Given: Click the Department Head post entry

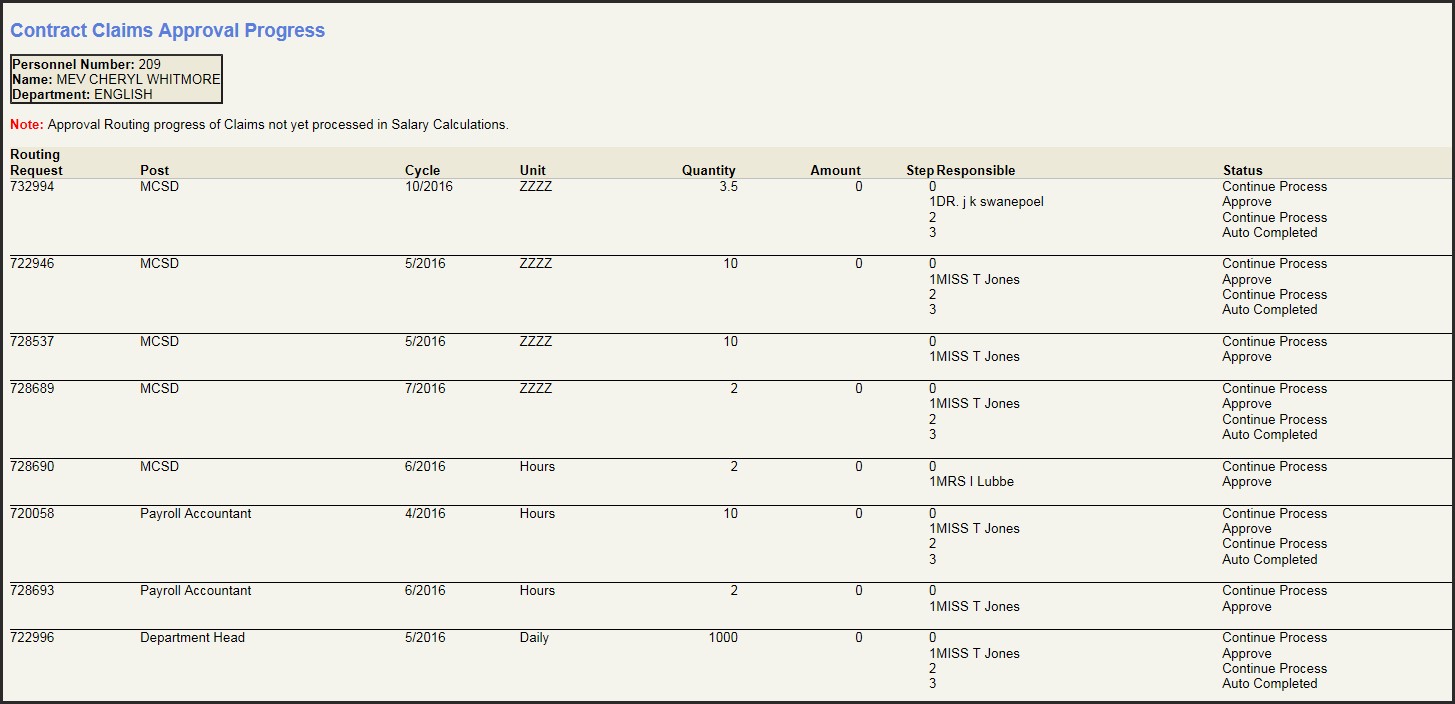Looking at the screenshot, I should pyautogui.click(x=192, y=638).
